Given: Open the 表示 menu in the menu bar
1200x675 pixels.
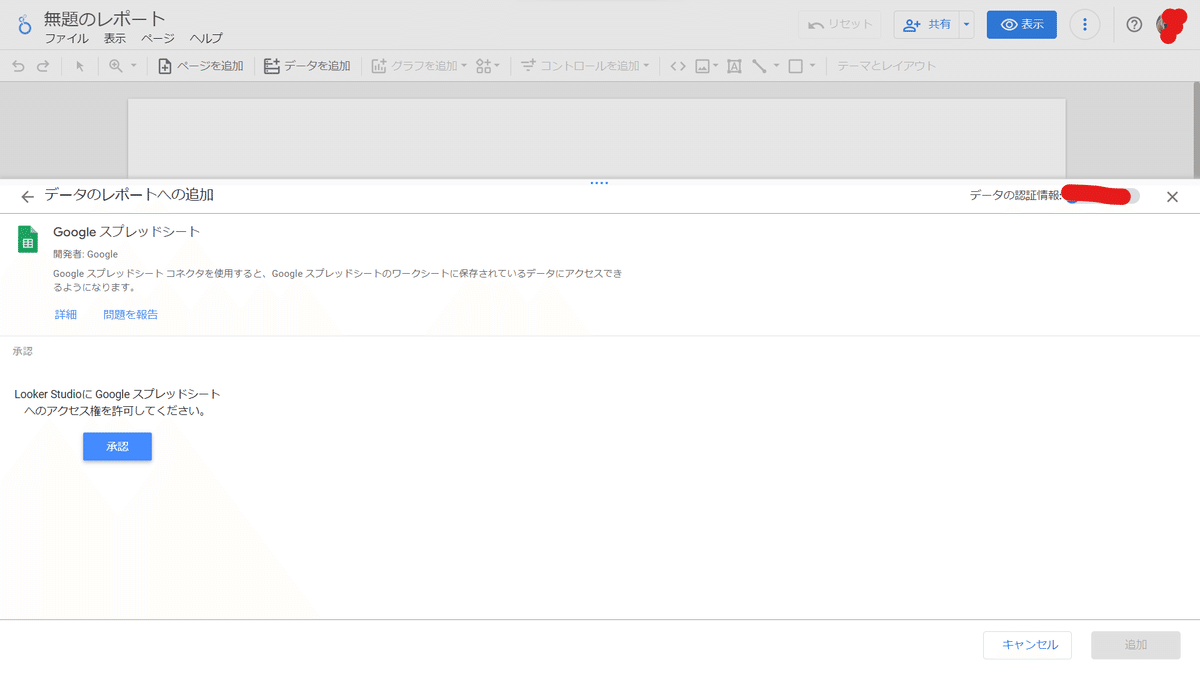Looking at the screenshot, I should point(115,39).
